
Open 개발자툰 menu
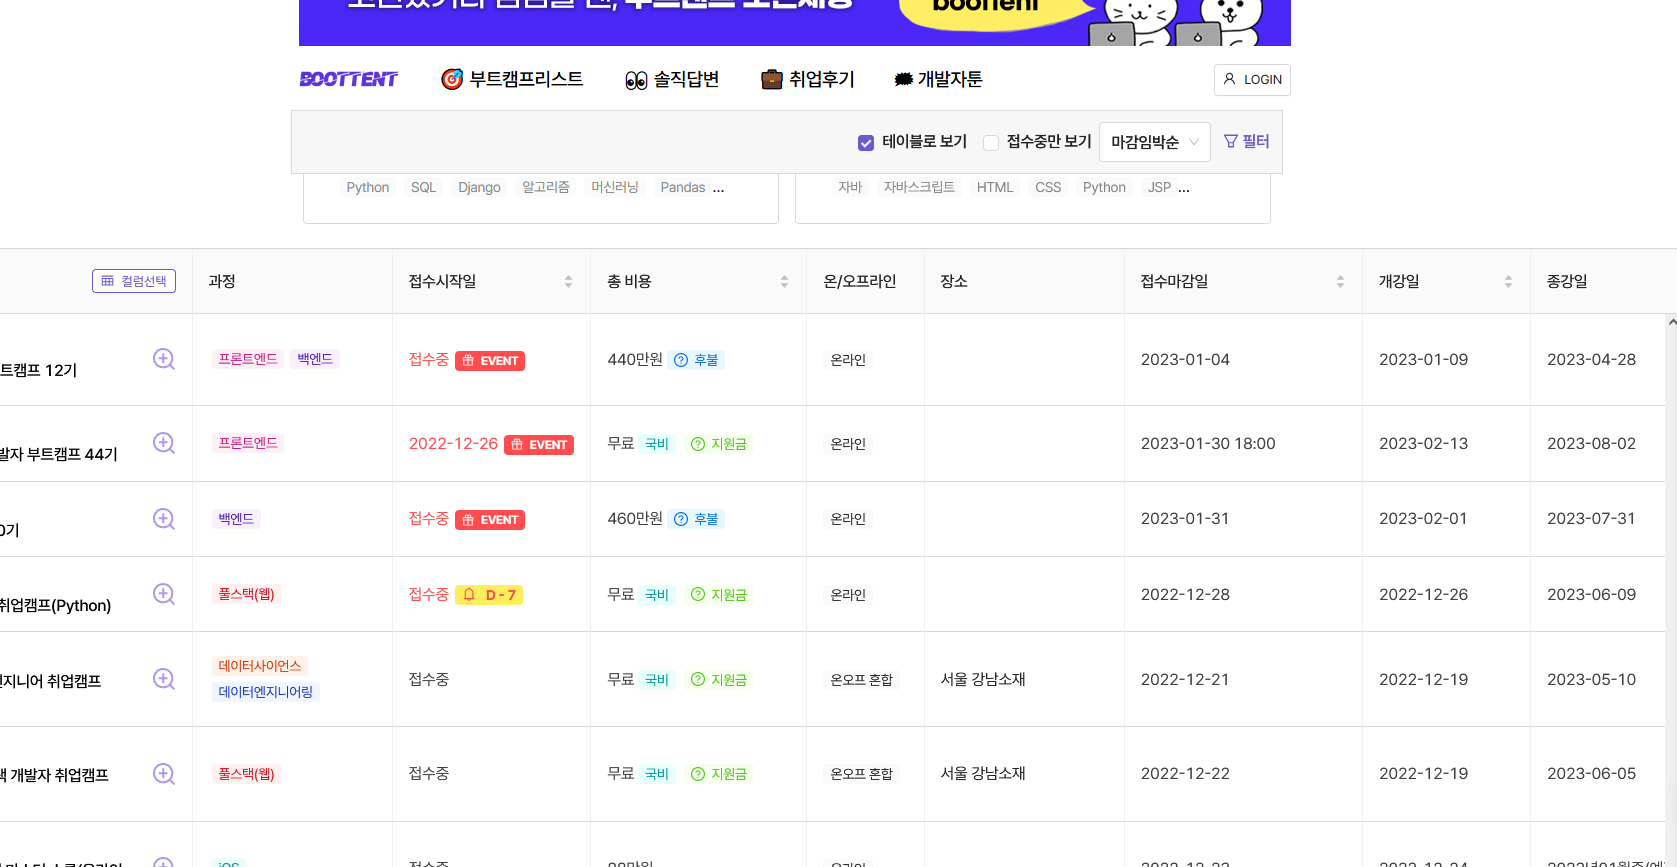click(x=938, y=79)
